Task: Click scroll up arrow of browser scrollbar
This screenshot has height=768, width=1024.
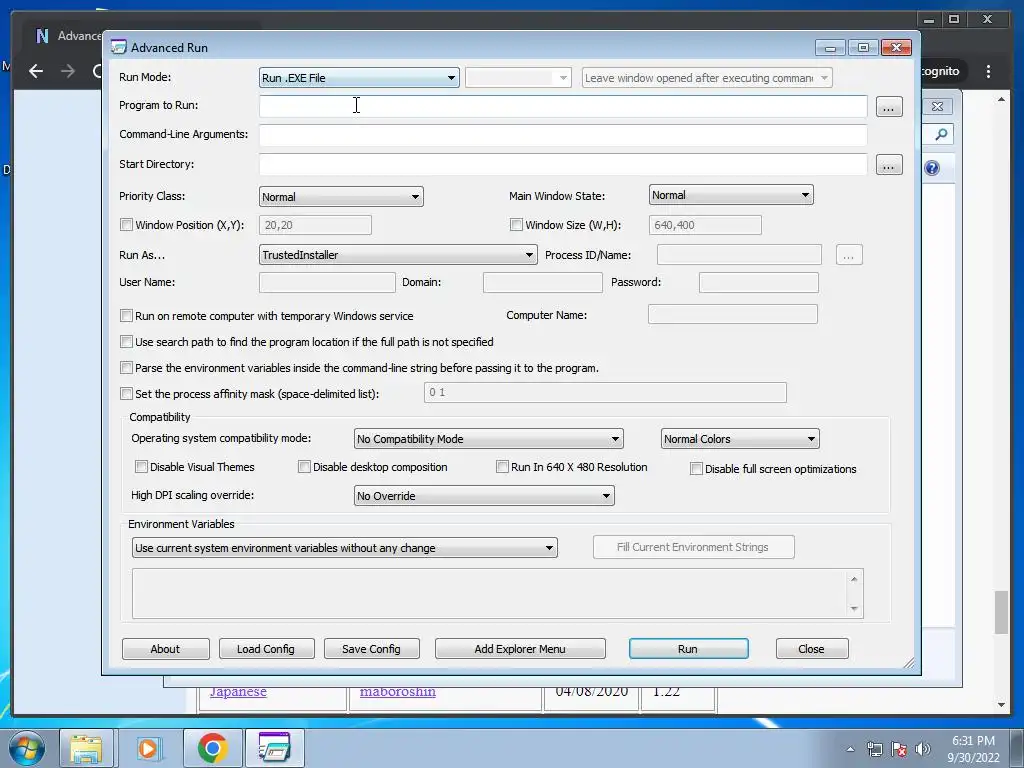Action: pos(1001,100)
